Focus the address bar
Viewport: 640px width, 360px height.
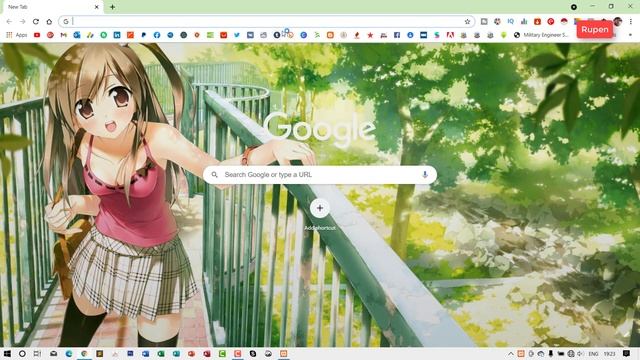point(266,22)
